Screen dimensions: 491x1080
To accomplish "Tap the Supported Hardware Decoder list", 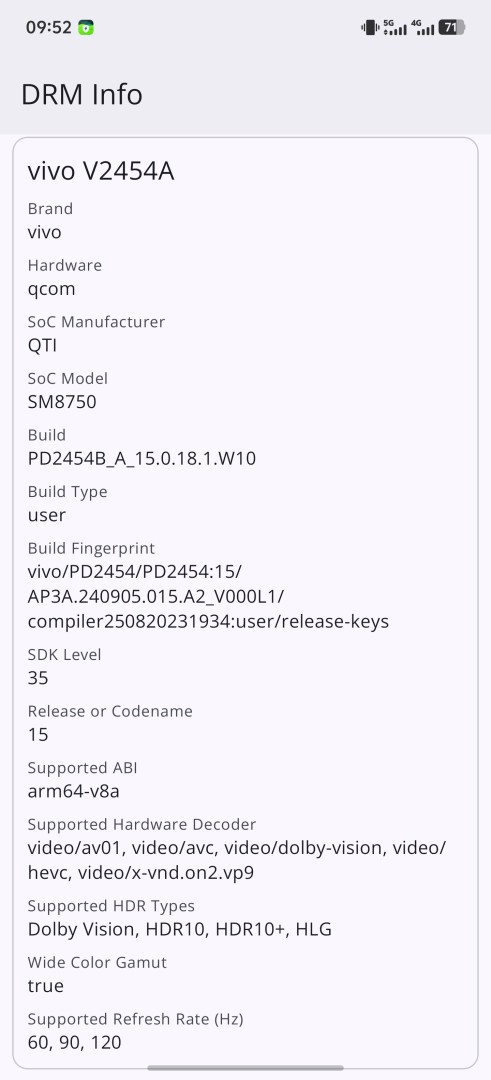I will pyautogui.click(x=237, y=860).
